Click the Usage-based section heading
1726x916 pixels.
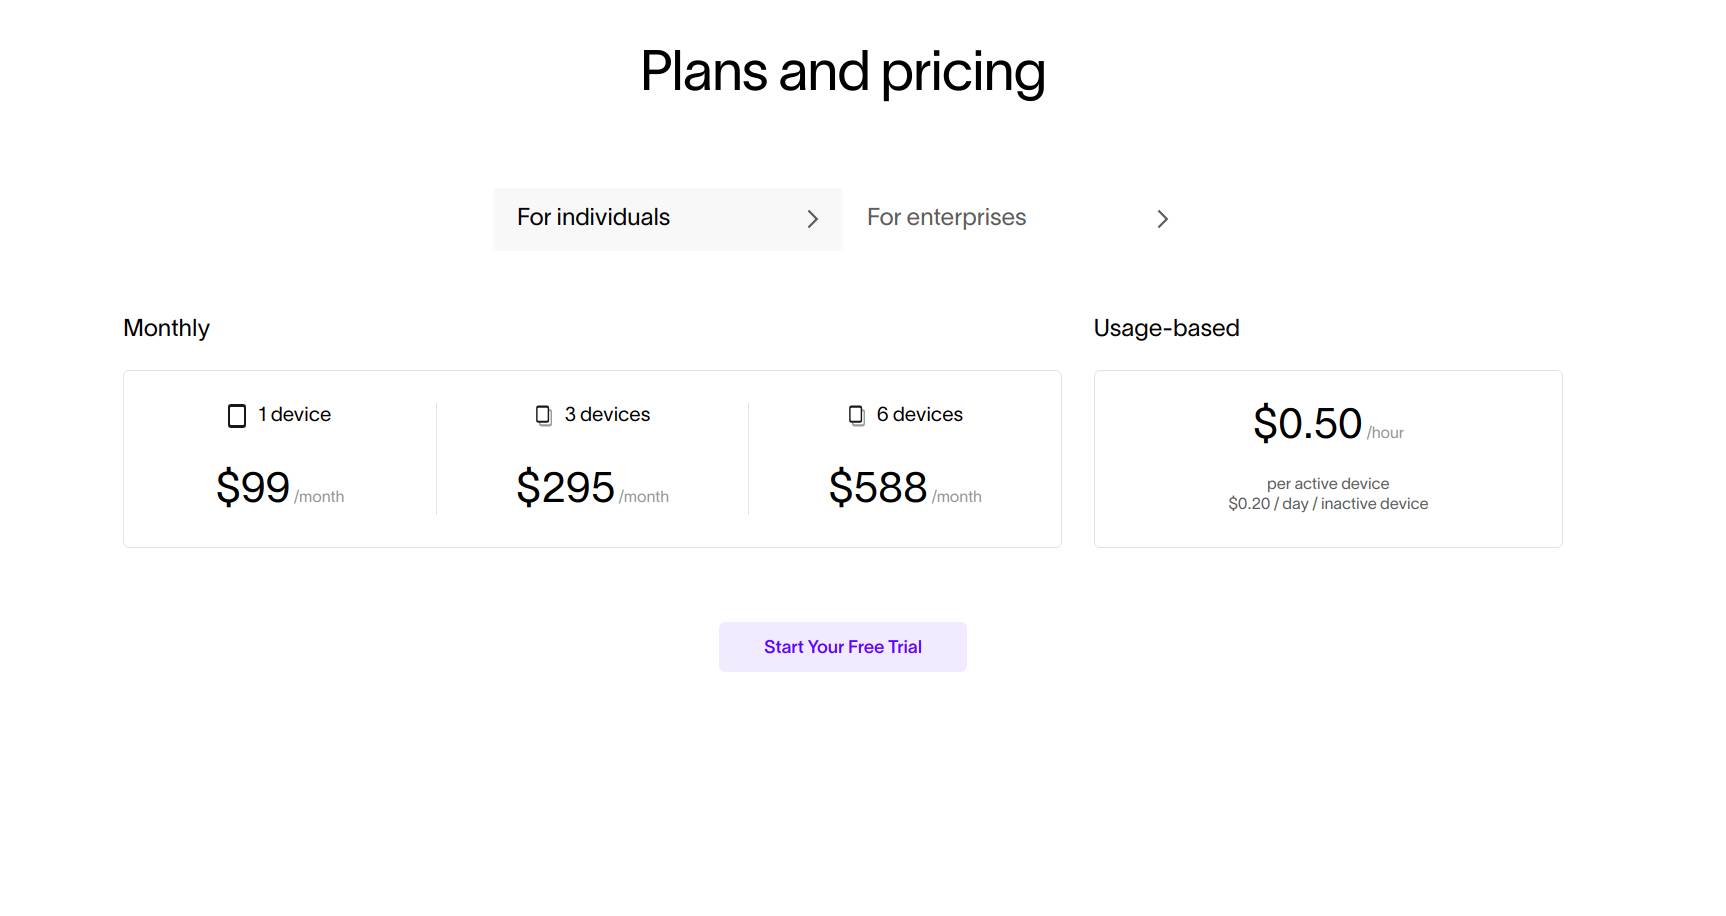point(1166,328)
